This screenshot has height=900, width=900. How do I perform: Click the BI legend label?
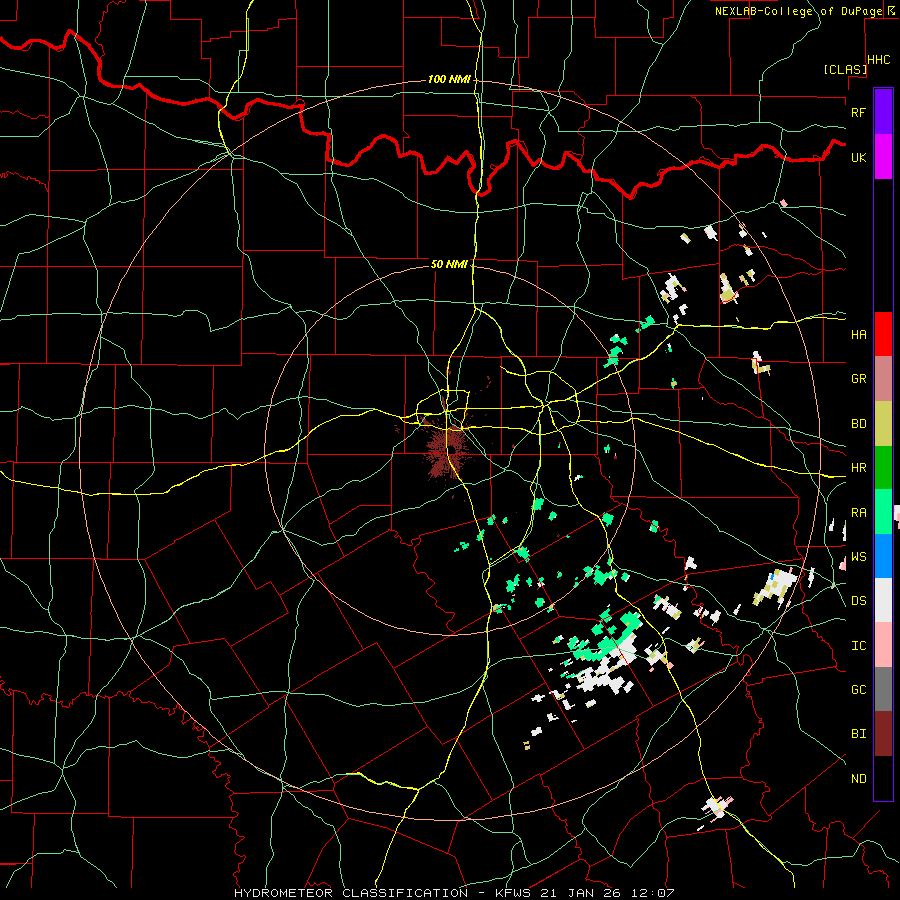pyautogui.click(x=858, y=734)
